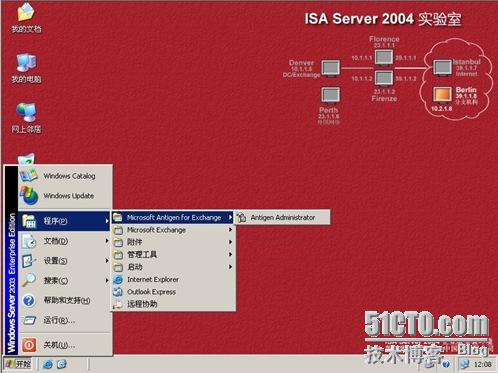Click the 搜索(C) magnifier icon
The image size is (498, 373).
pos(29,280)
